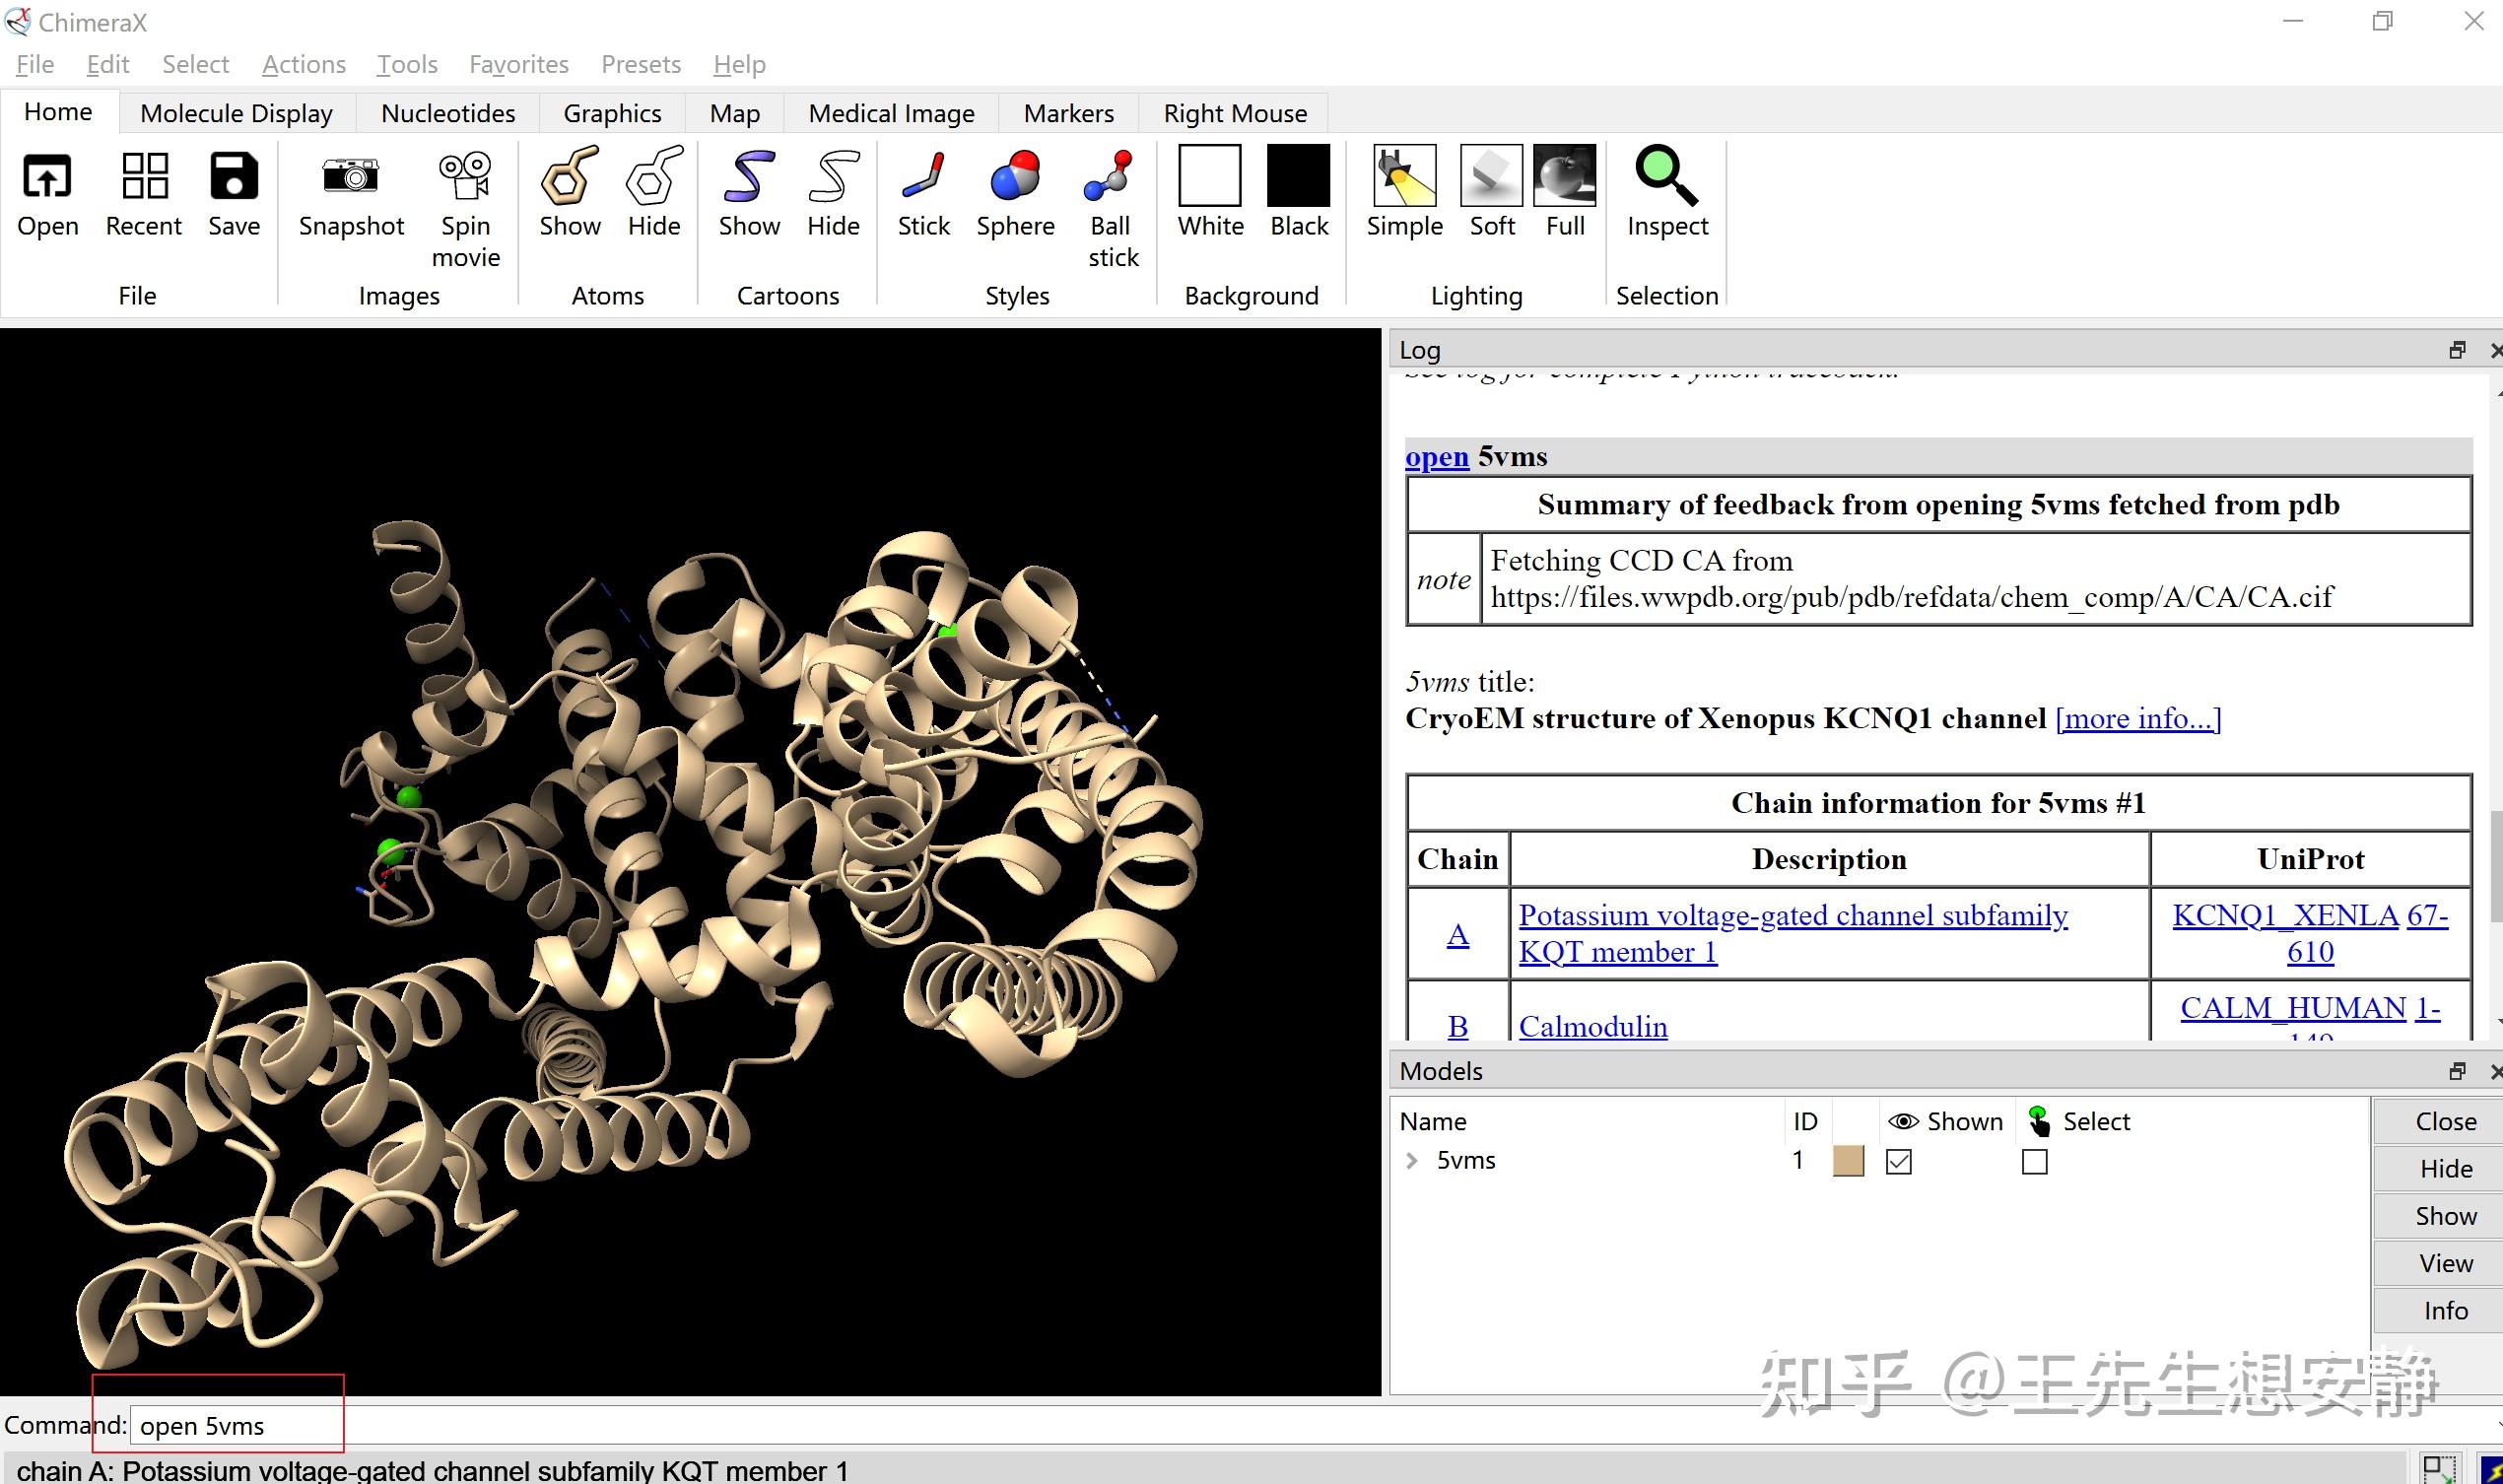This screenshot has height=1484, width=2503.
Task: Set Stick style for atoms
Action: [923, 177]
